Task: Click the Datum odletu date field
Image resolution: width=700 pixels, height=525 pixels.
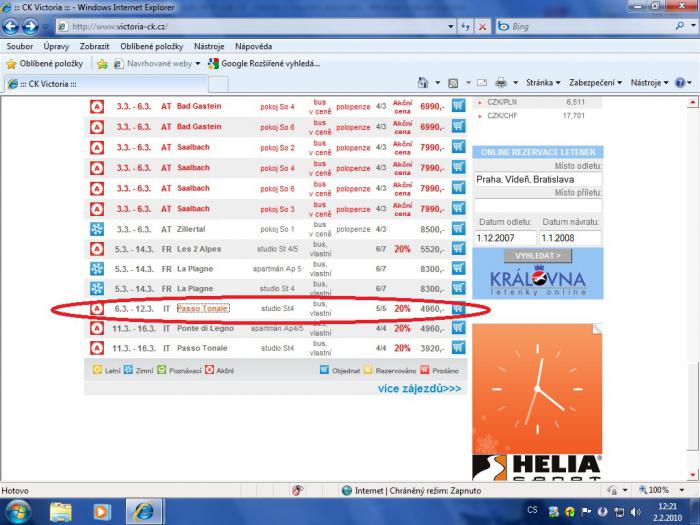Action: tap(506, 237)
